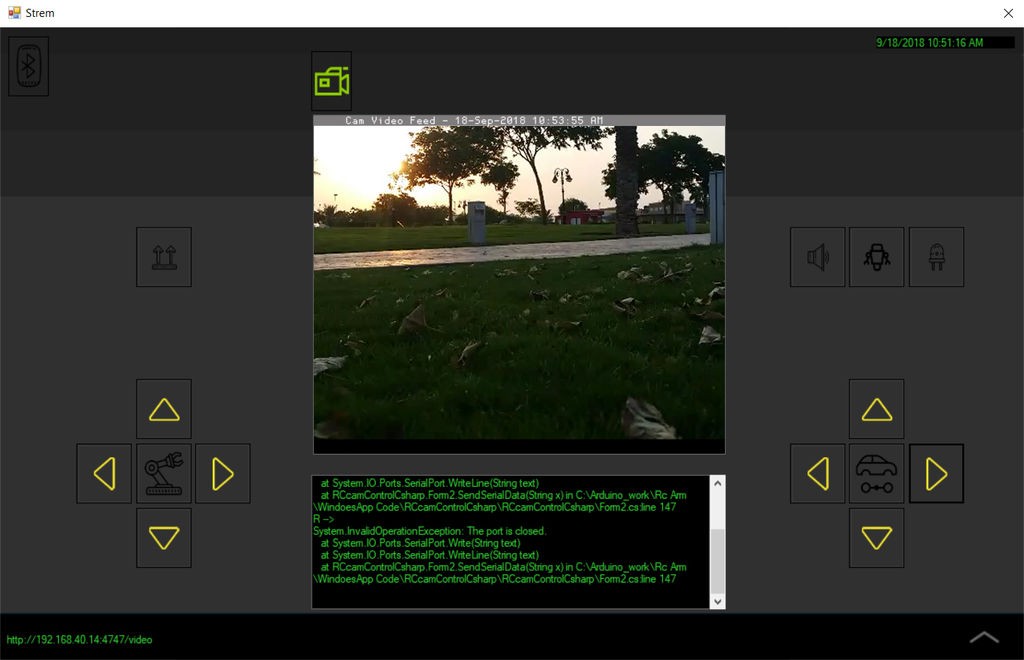Click the double up-arrows lift icon
Image resolution: width=1024 pixels, height=660 pixels.
point(163,257)
